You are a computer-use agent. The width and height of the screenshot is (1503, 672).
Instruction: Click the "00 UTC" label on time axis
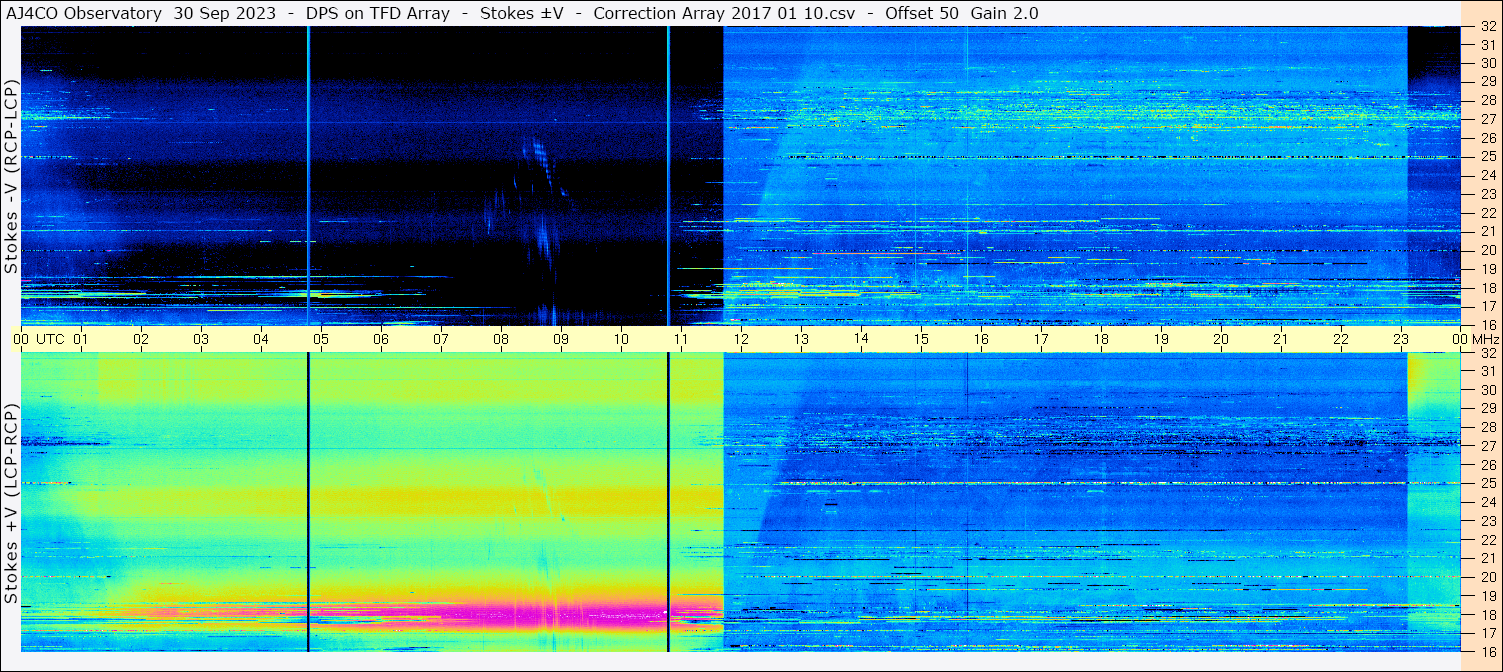point(38,339)
